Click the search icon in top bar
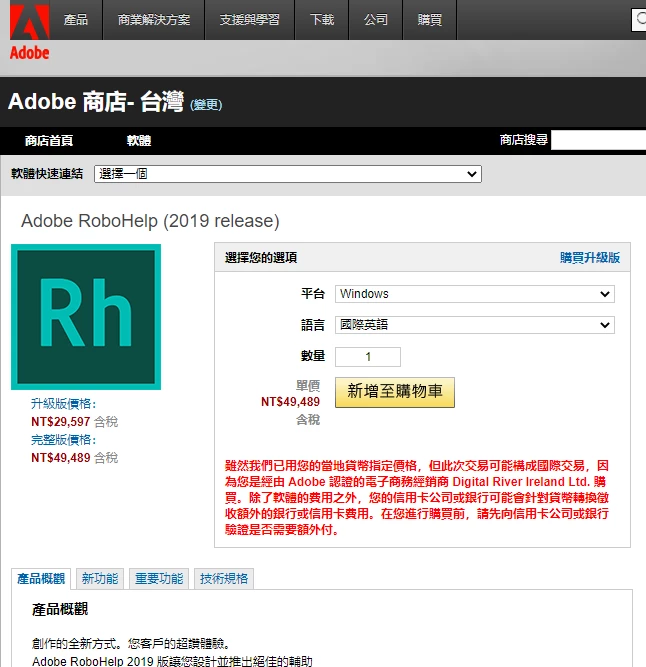646x667 pixels. (x=640, y=19)
